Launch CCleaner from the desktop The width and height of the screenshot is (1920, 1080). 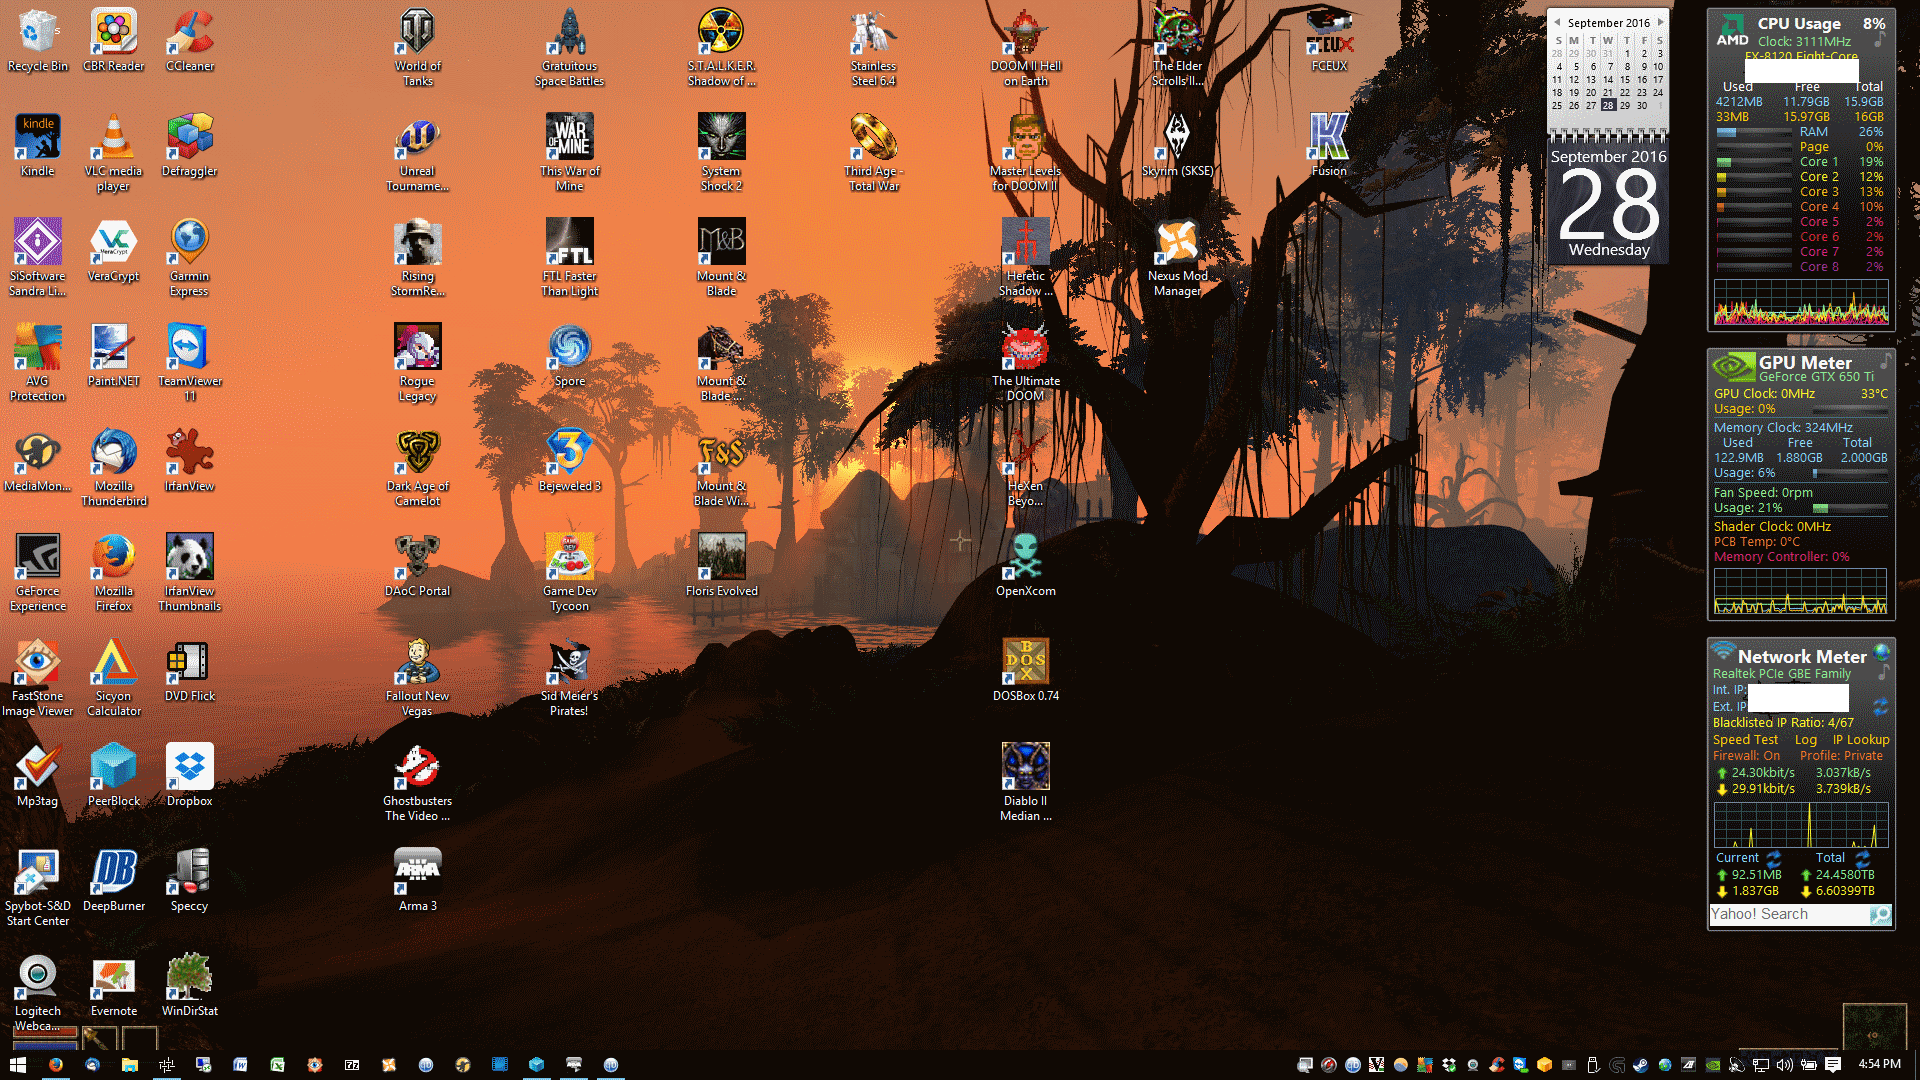coord(189,41)
